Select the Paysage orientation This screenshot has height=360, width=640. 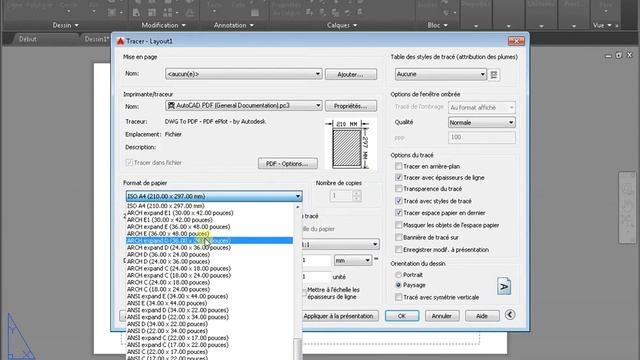[x=398, y=285]
